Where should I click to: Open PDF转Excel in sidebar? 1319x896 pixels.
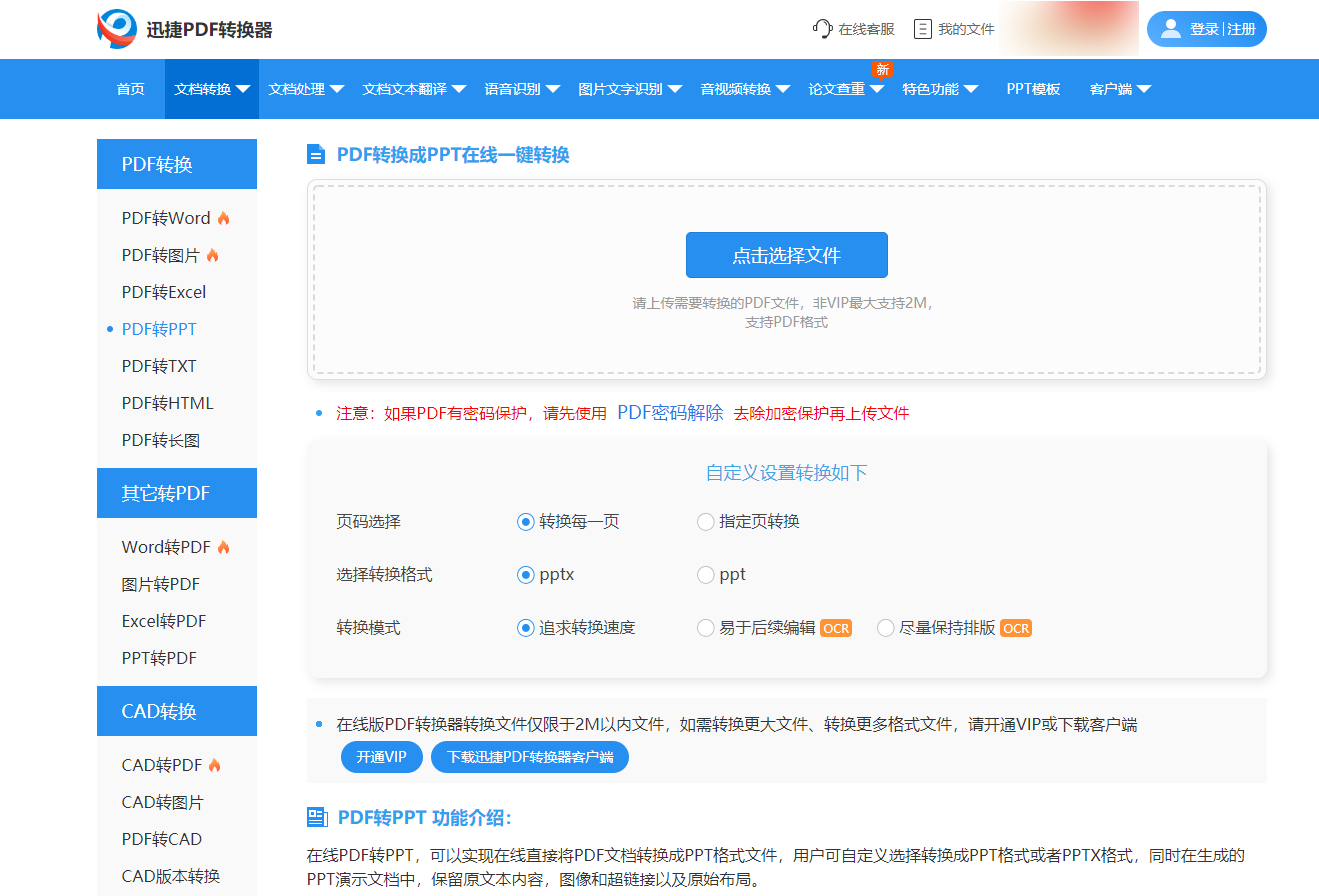pos(164,292)
